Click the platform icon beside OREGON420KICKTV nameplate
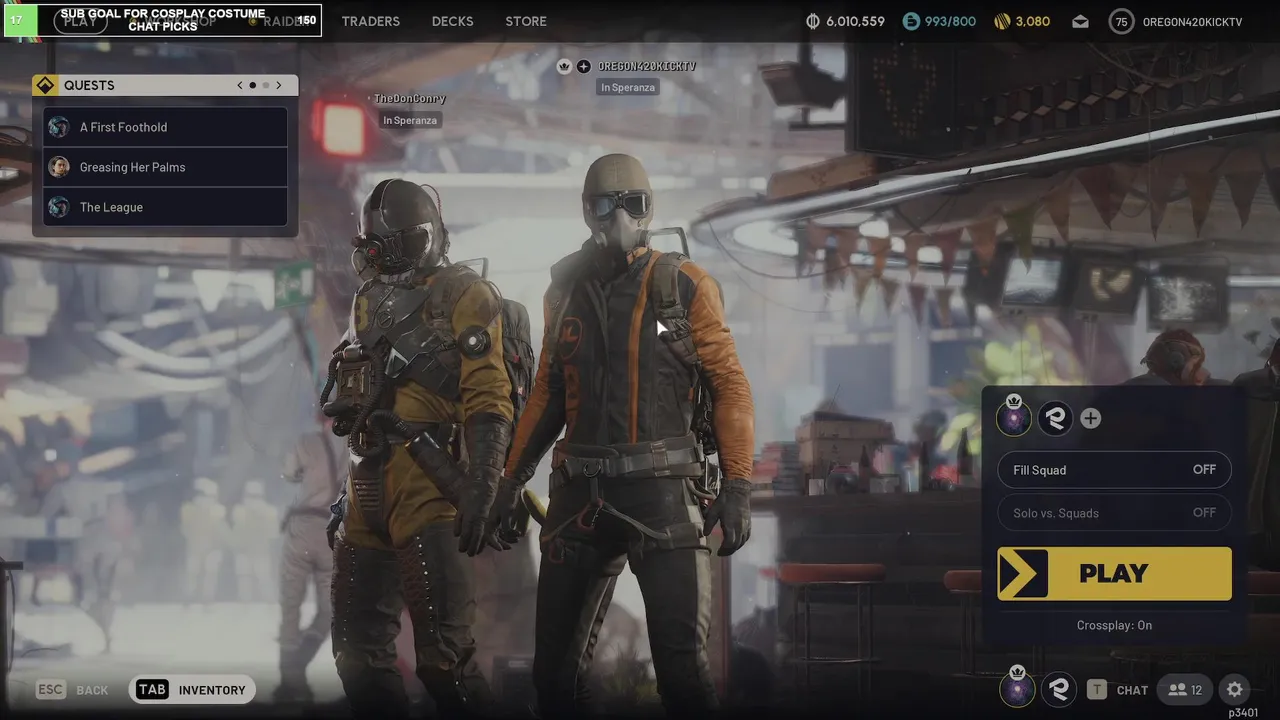The image size is (1280, 720). [x=584, y=66]
